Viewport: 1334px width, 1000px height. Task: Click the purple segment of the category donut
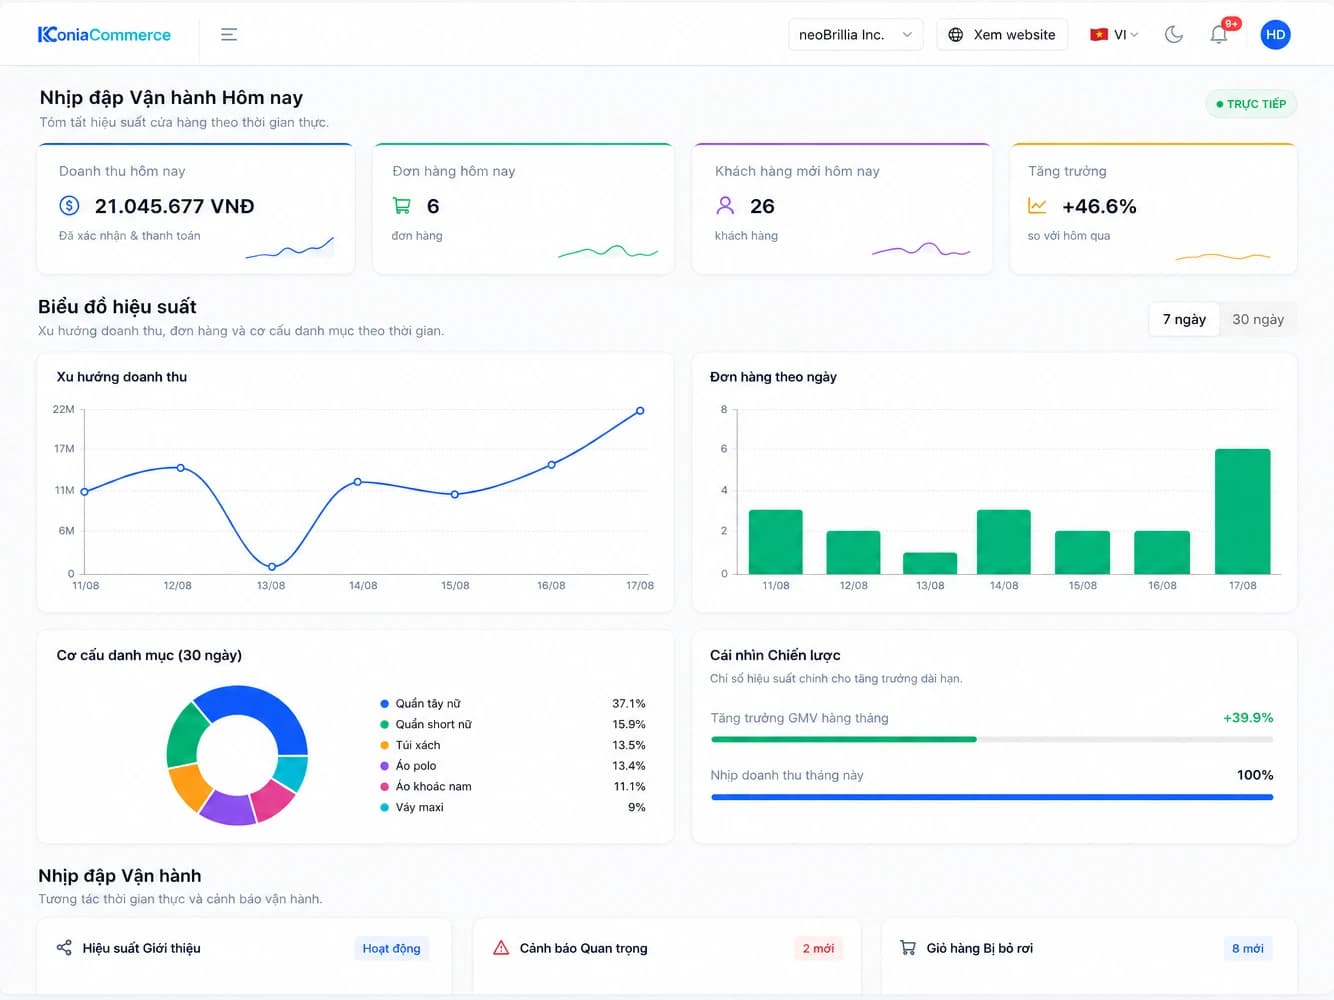229,808
